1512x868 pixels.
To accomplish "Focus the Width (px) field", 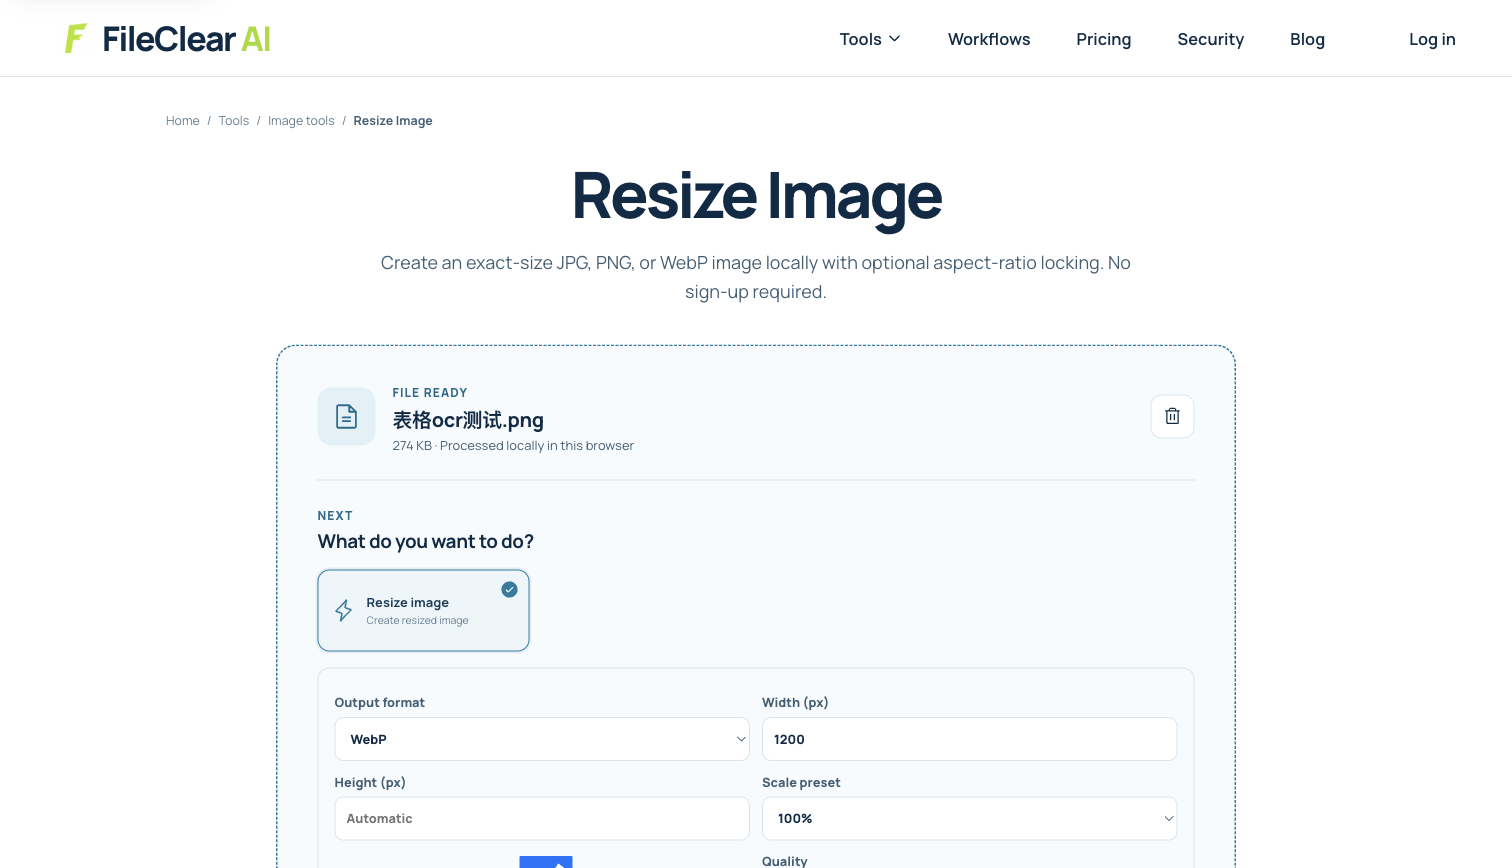I will (969, 739).
